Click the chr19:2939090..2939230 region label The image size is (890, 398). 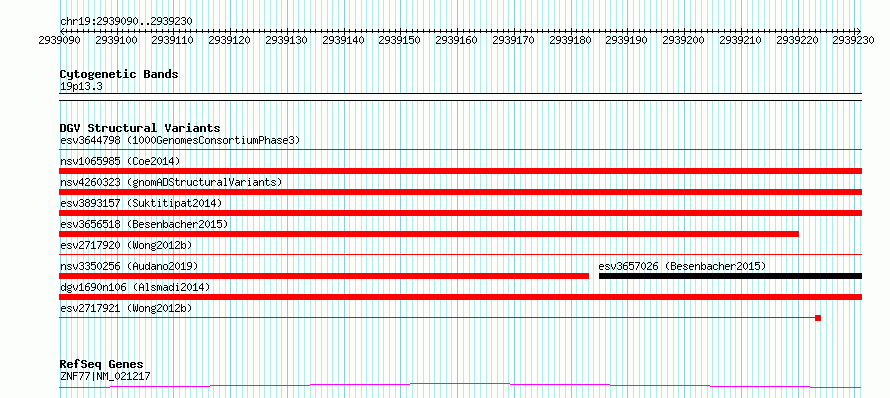126,21
